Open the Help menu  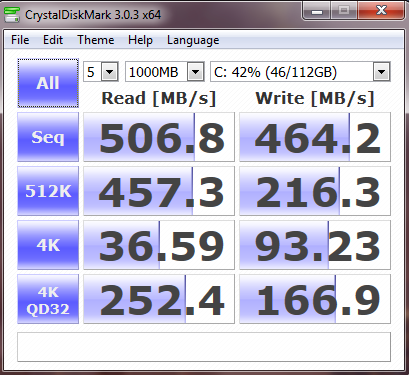pyautogui.click(x=140, y=40)
